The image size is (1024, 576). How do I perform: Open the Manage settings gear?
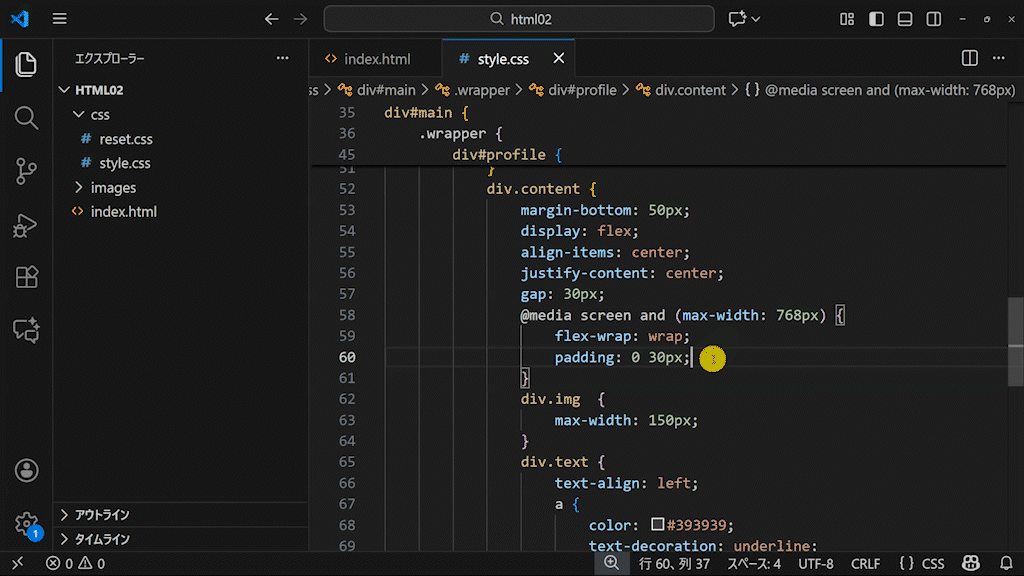(x=26, y=524)
